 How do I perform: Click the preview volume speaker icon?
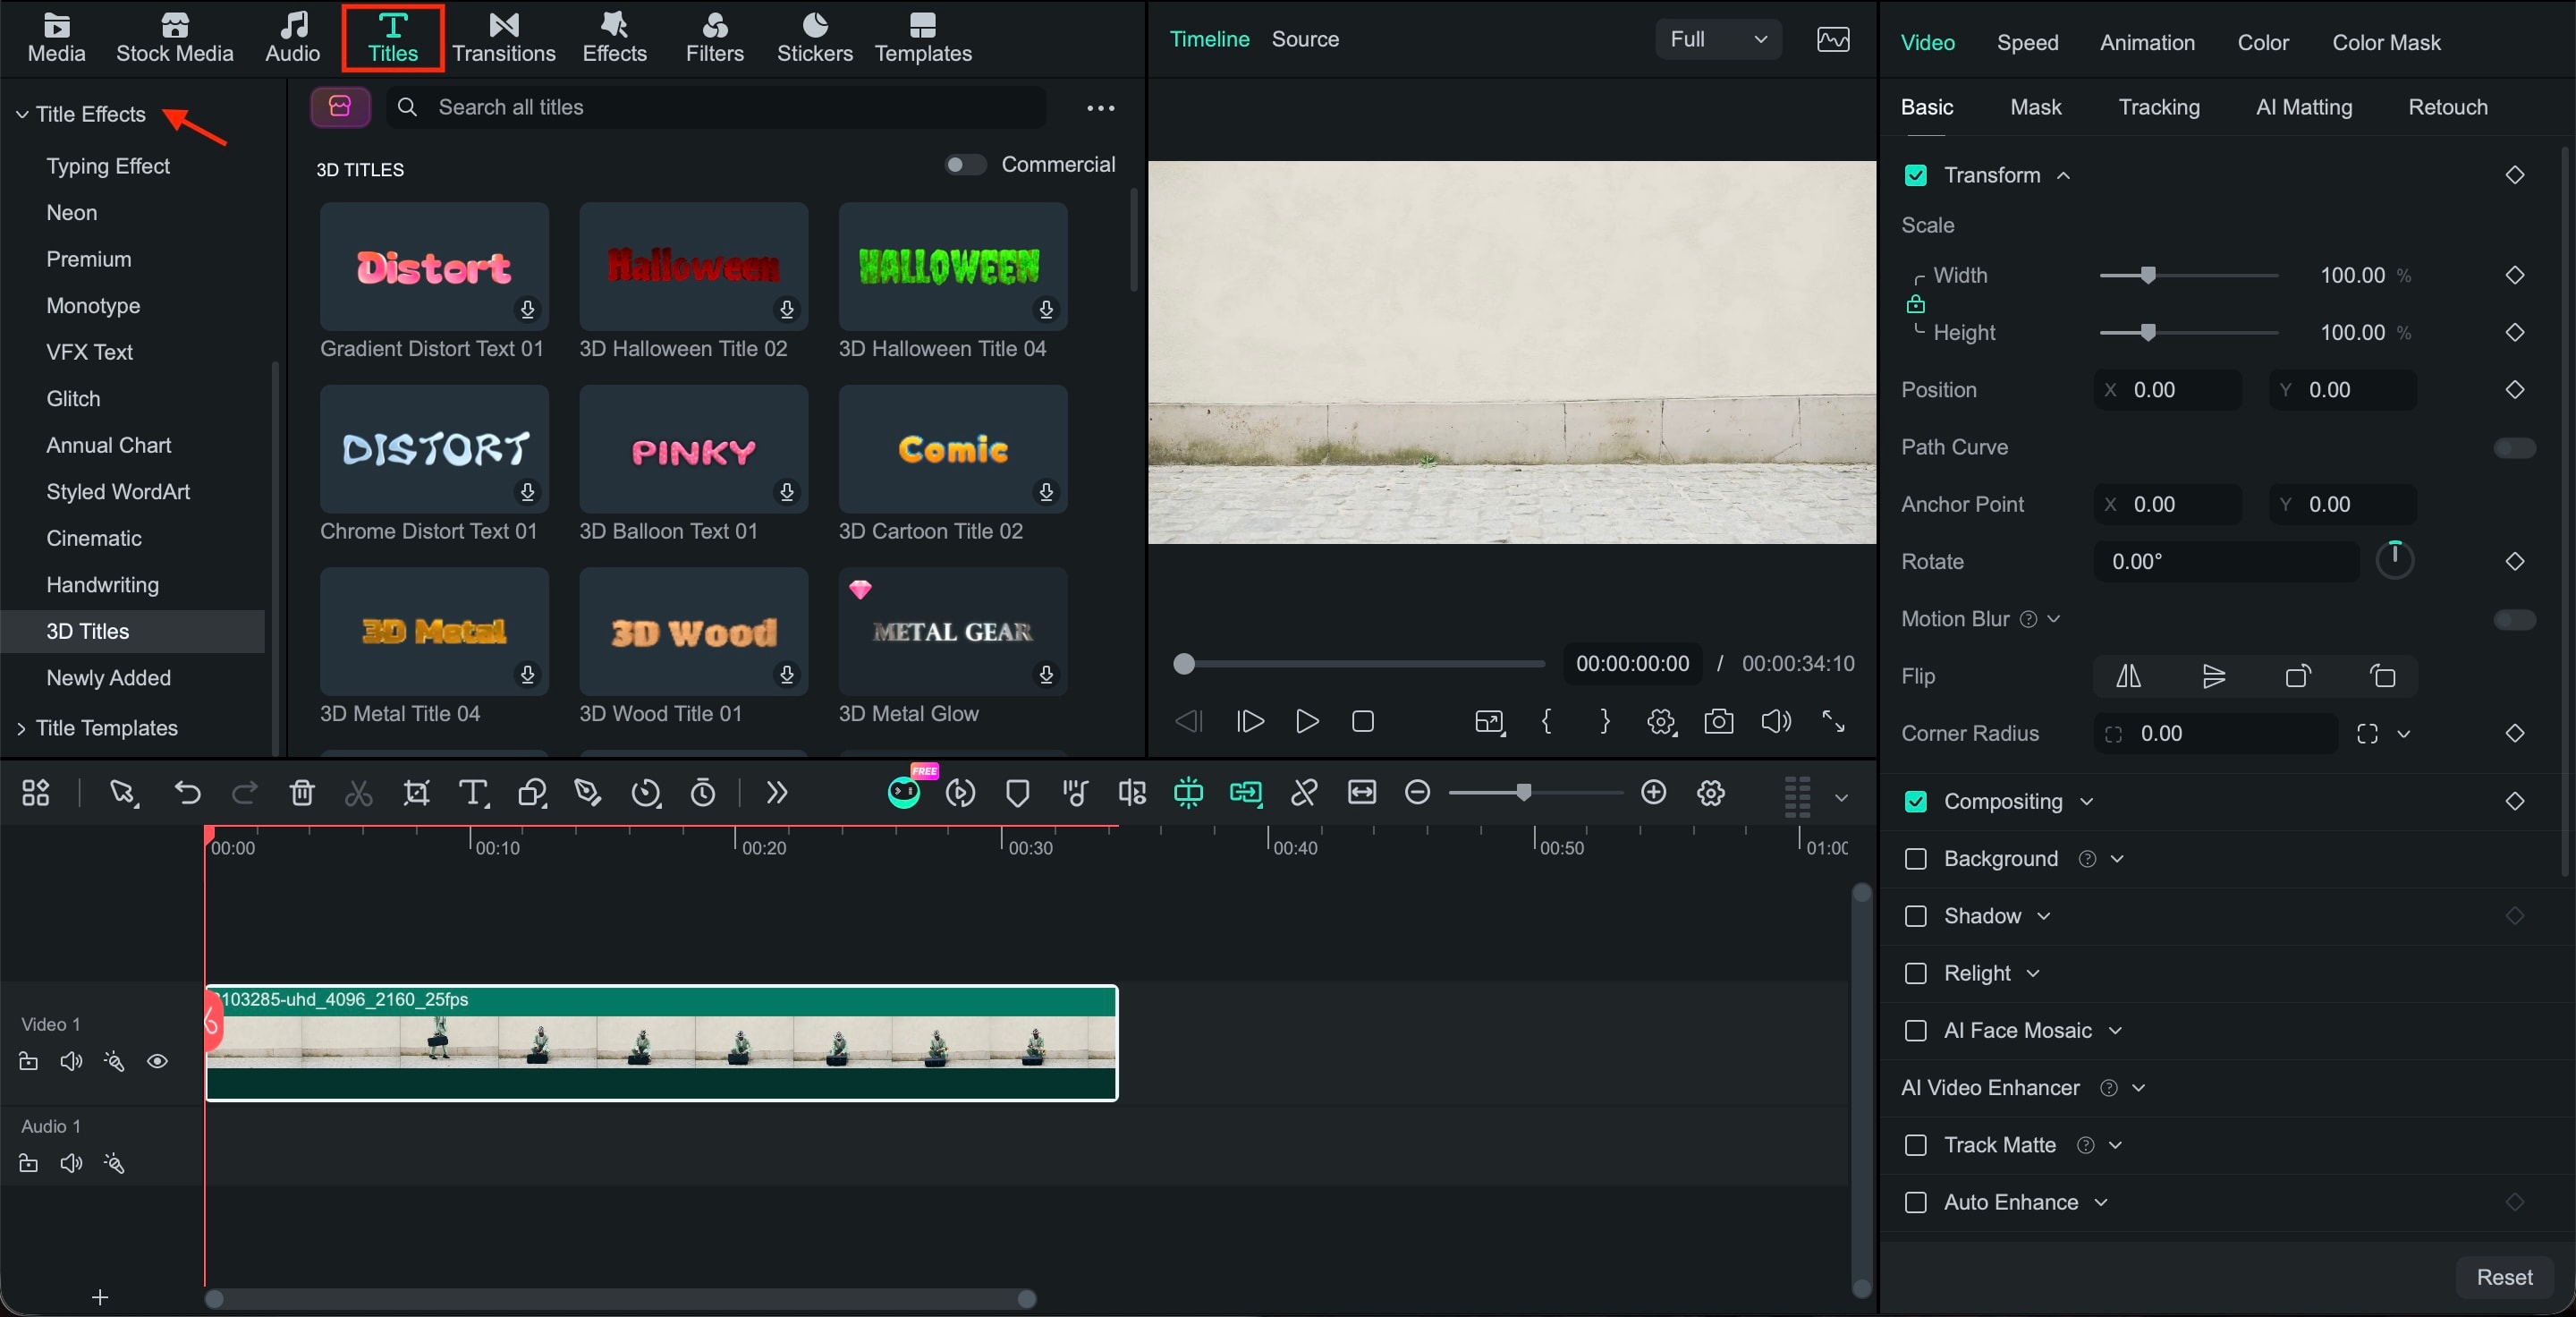click(x=1776, y=721)
